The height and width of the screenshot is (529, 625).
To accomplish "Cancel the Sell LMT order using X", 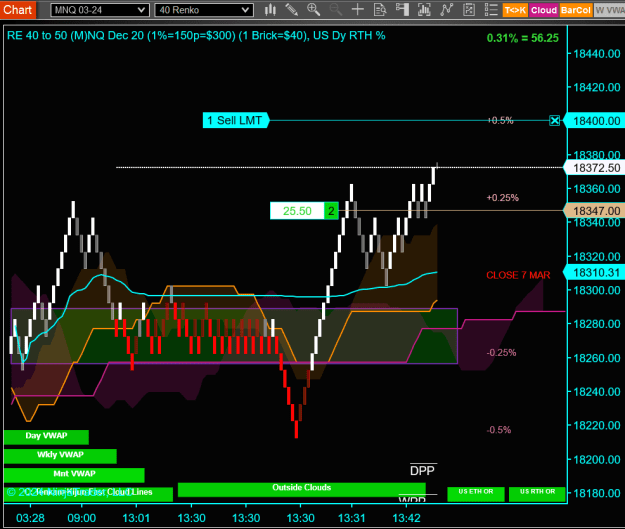I will (554, 120).
